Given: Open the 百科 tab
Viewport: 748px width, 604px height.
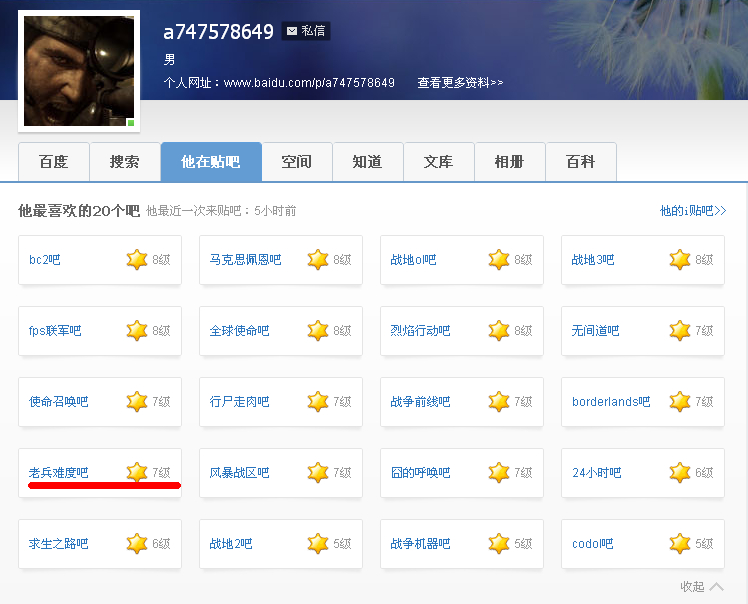Looking at the screenshot, I should tap(581, 162).
